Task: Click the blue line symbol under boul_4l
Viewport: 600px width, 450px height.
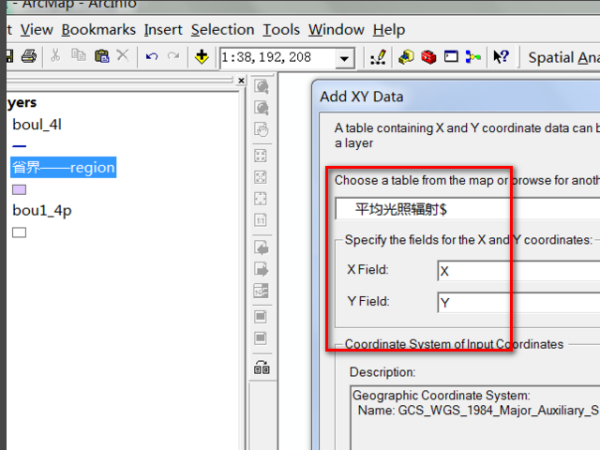Action: (x=19, y=146)
